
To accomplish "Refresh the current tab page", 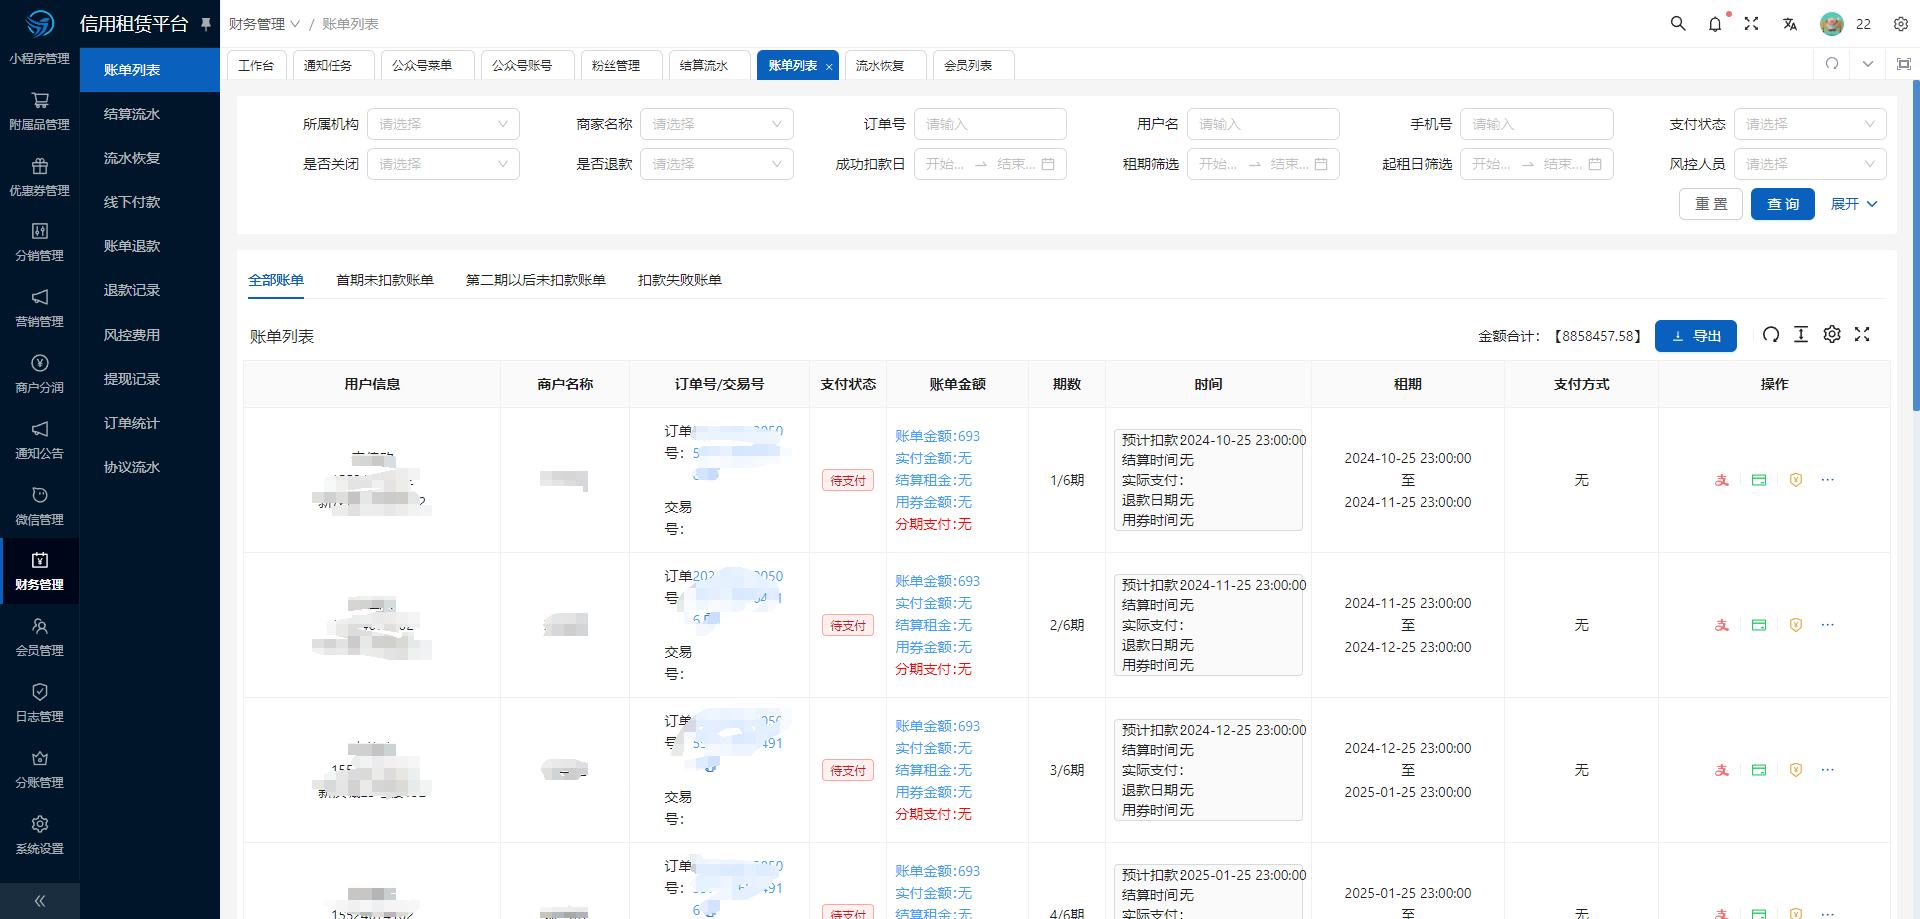I will coord(1832,64).
